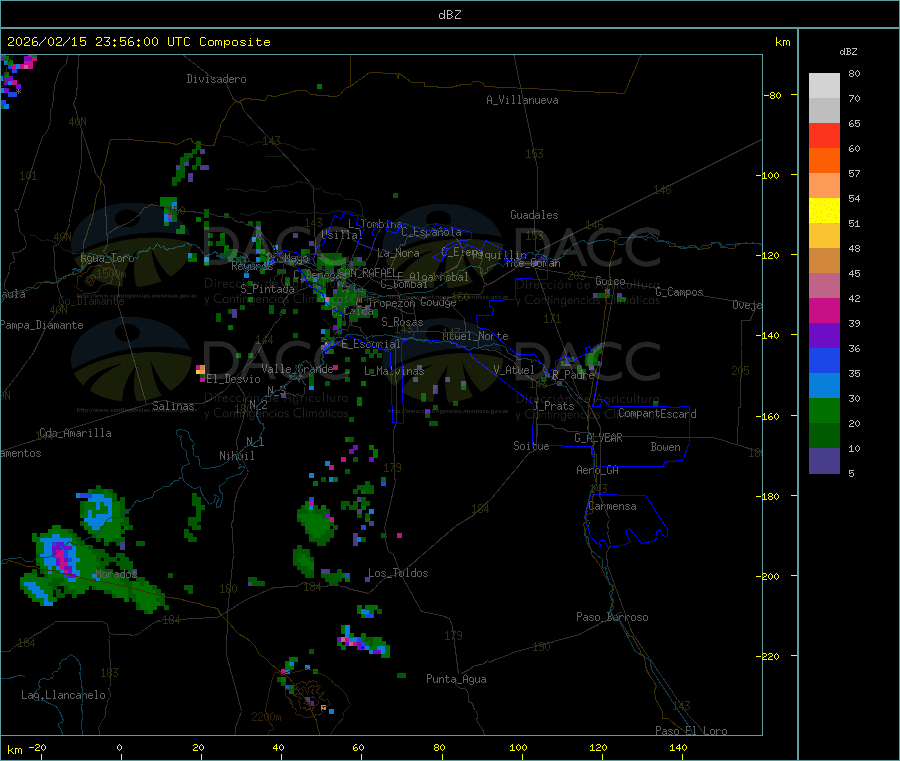This screenshot has height=761, width=900.
Task: Click the Paso_El_Loro label
Action: pyautogui.click(x=691, y=731)
